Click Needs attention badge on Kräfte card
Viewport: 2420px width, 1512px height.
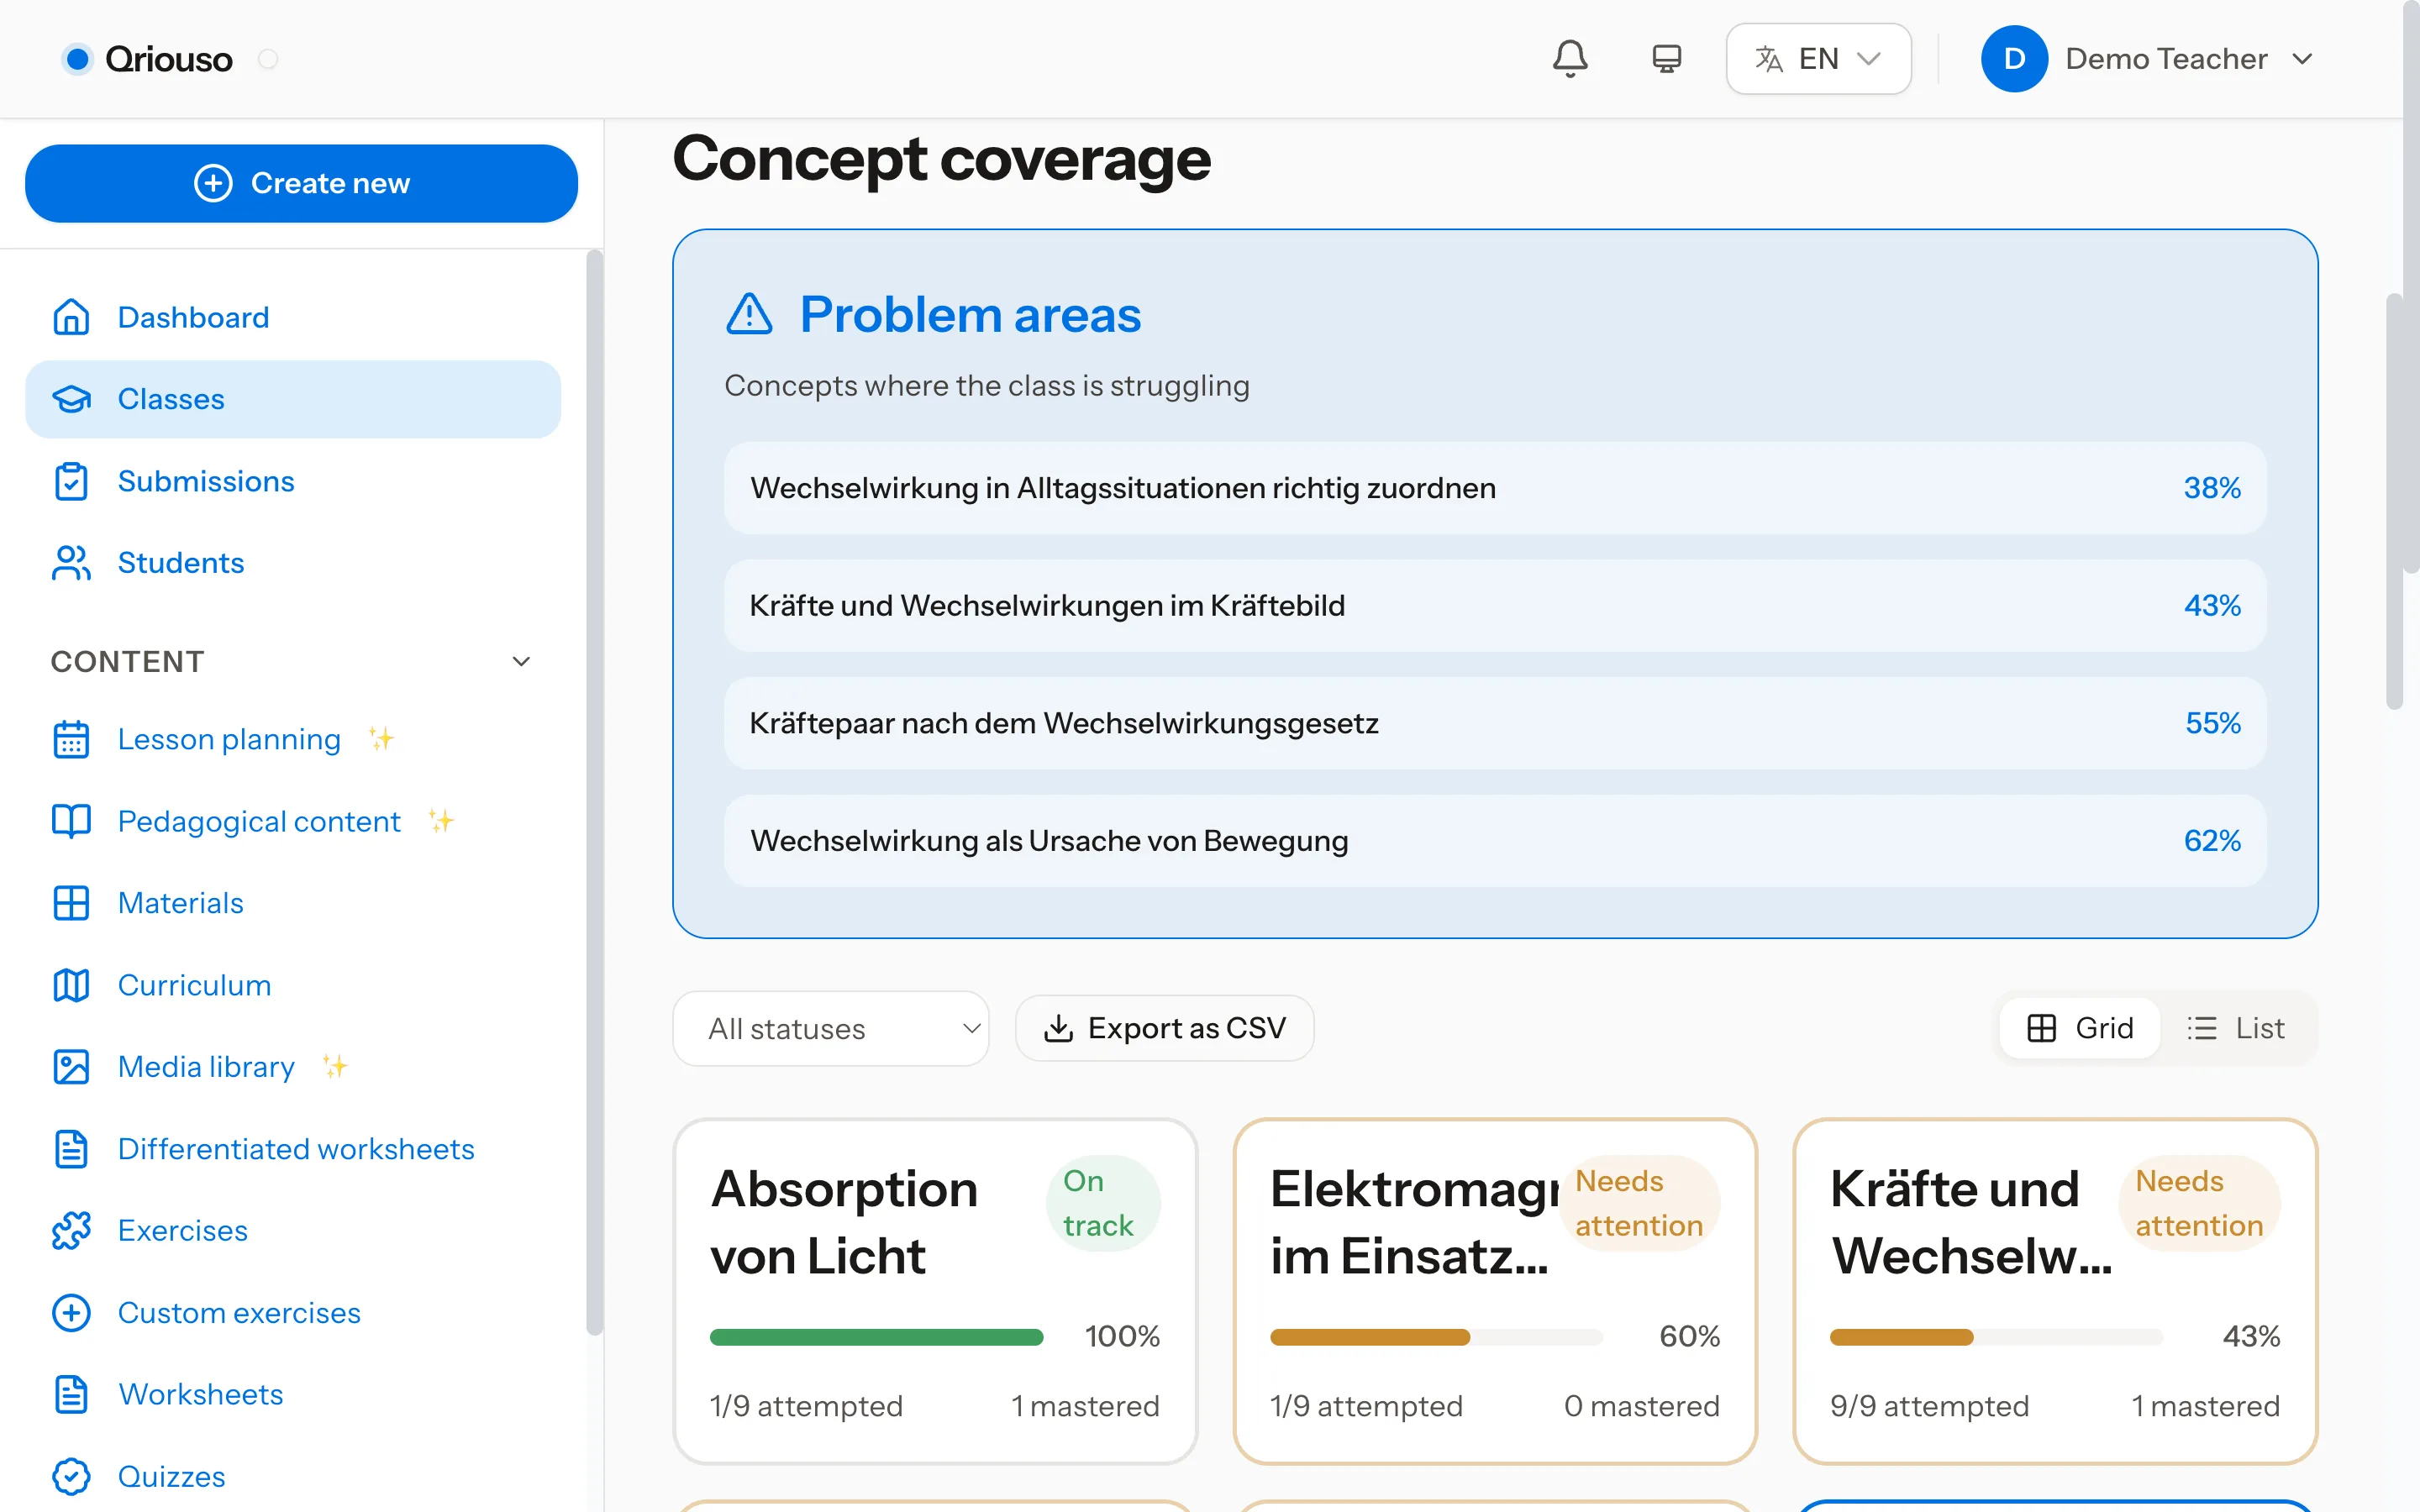(x=2198, y=1203)
